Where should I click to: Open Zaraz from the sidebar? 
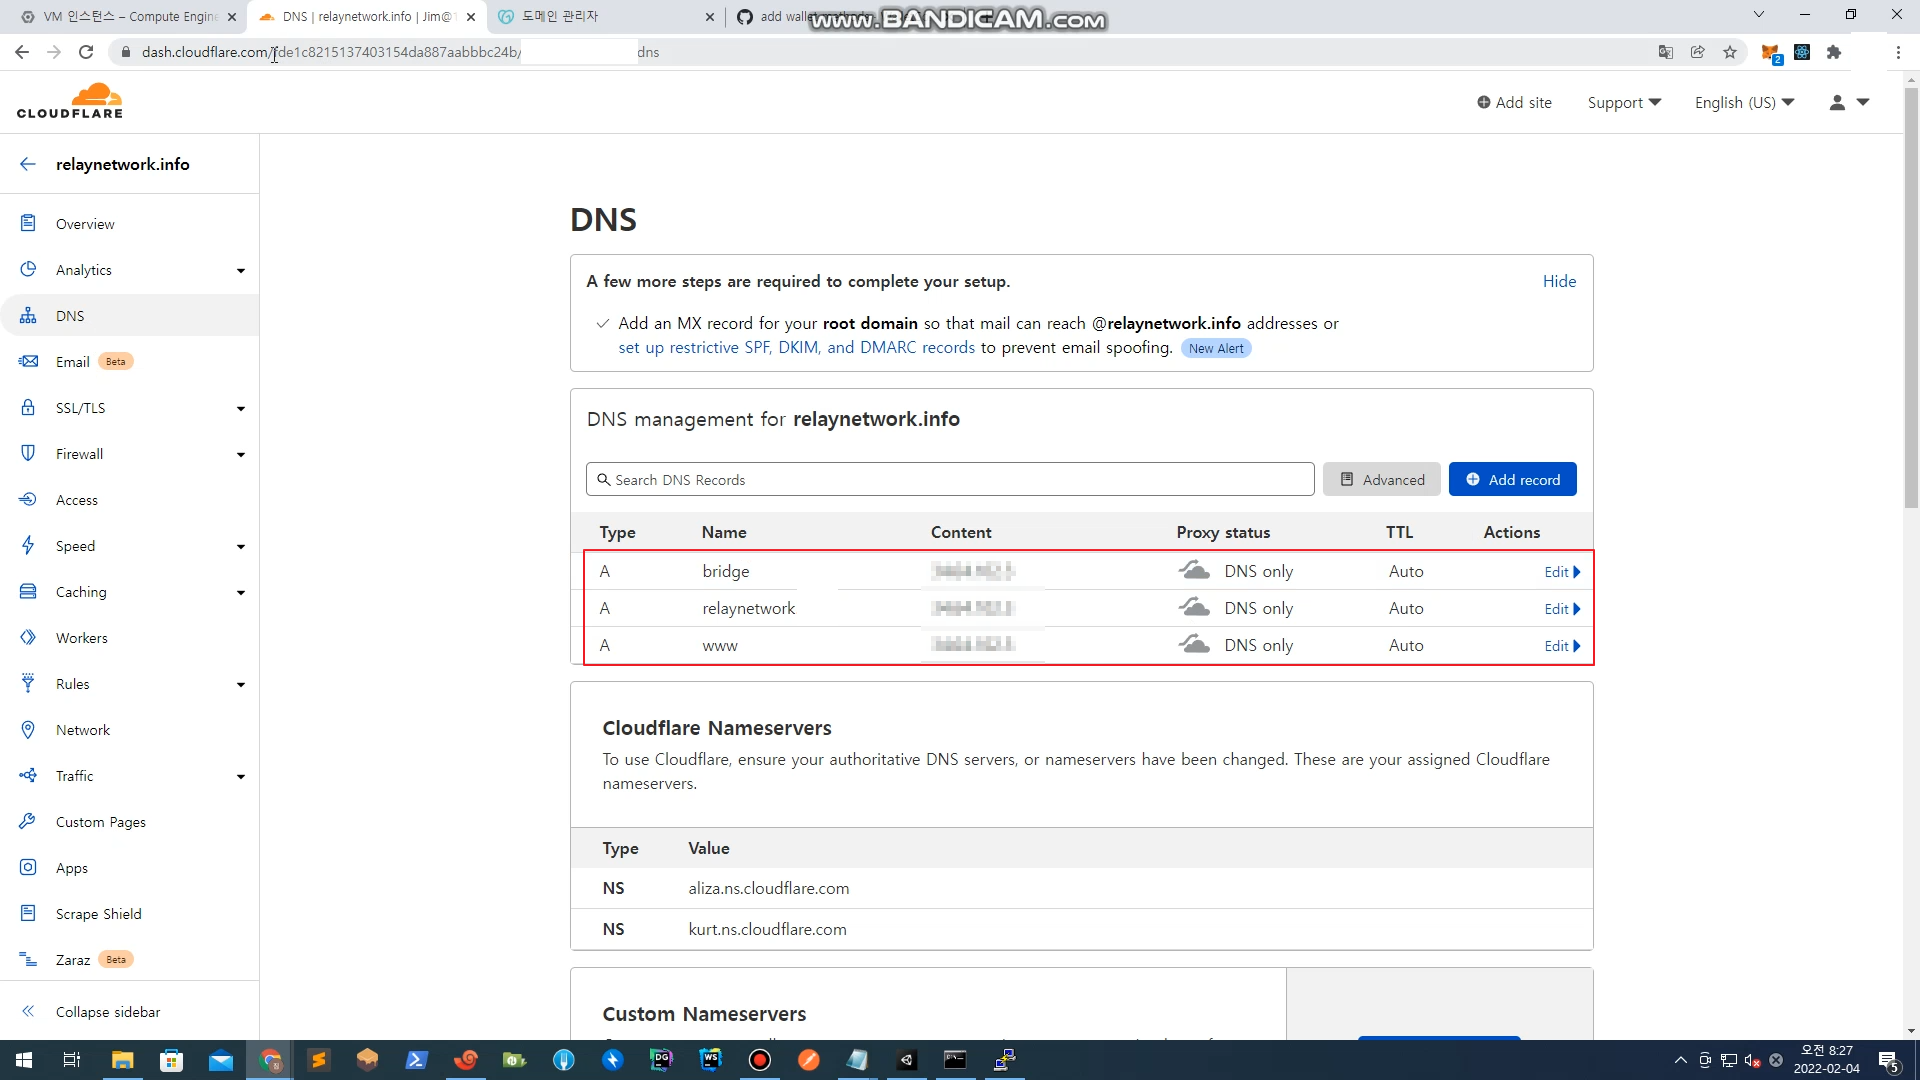72,959
